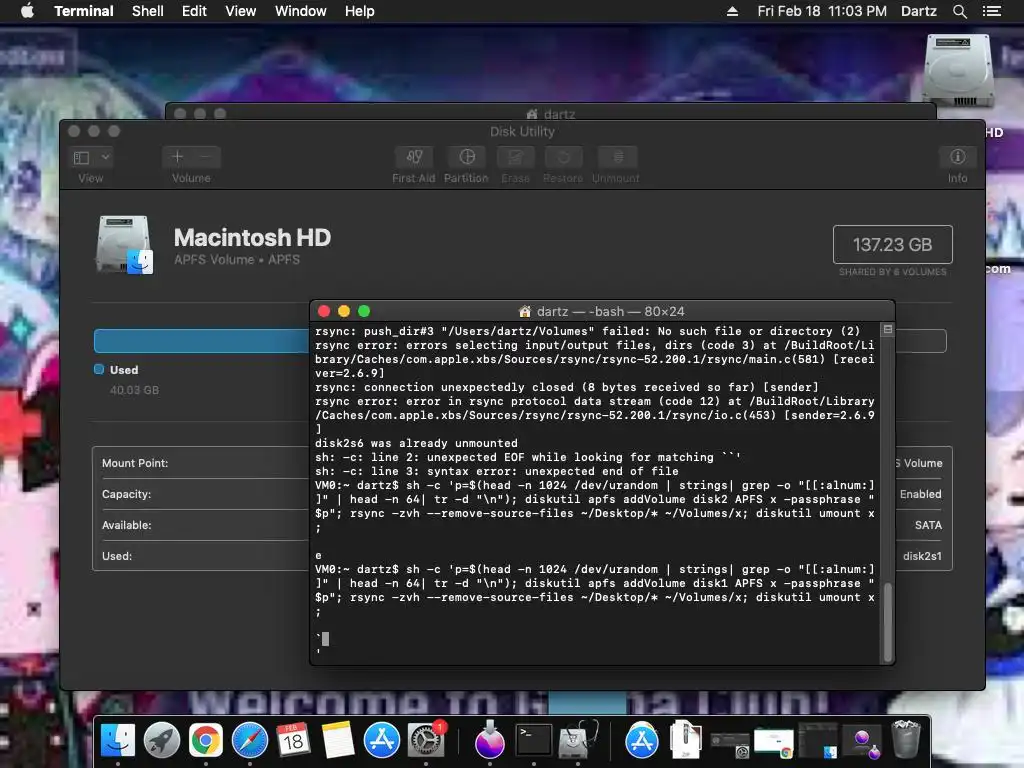Open the Dartz user menu

pyautogui.click(x=918, y=11)
